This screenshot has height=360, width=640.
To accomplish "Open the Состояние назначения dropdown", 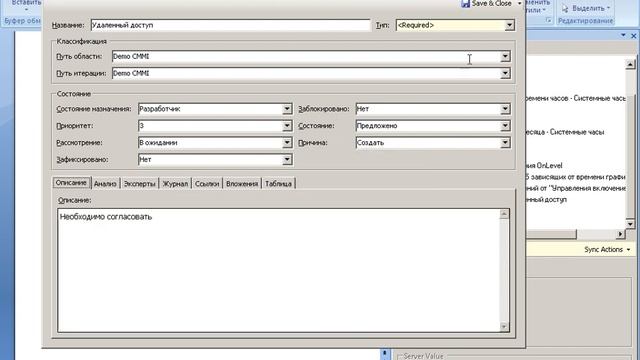I will (x=287, y=109).
